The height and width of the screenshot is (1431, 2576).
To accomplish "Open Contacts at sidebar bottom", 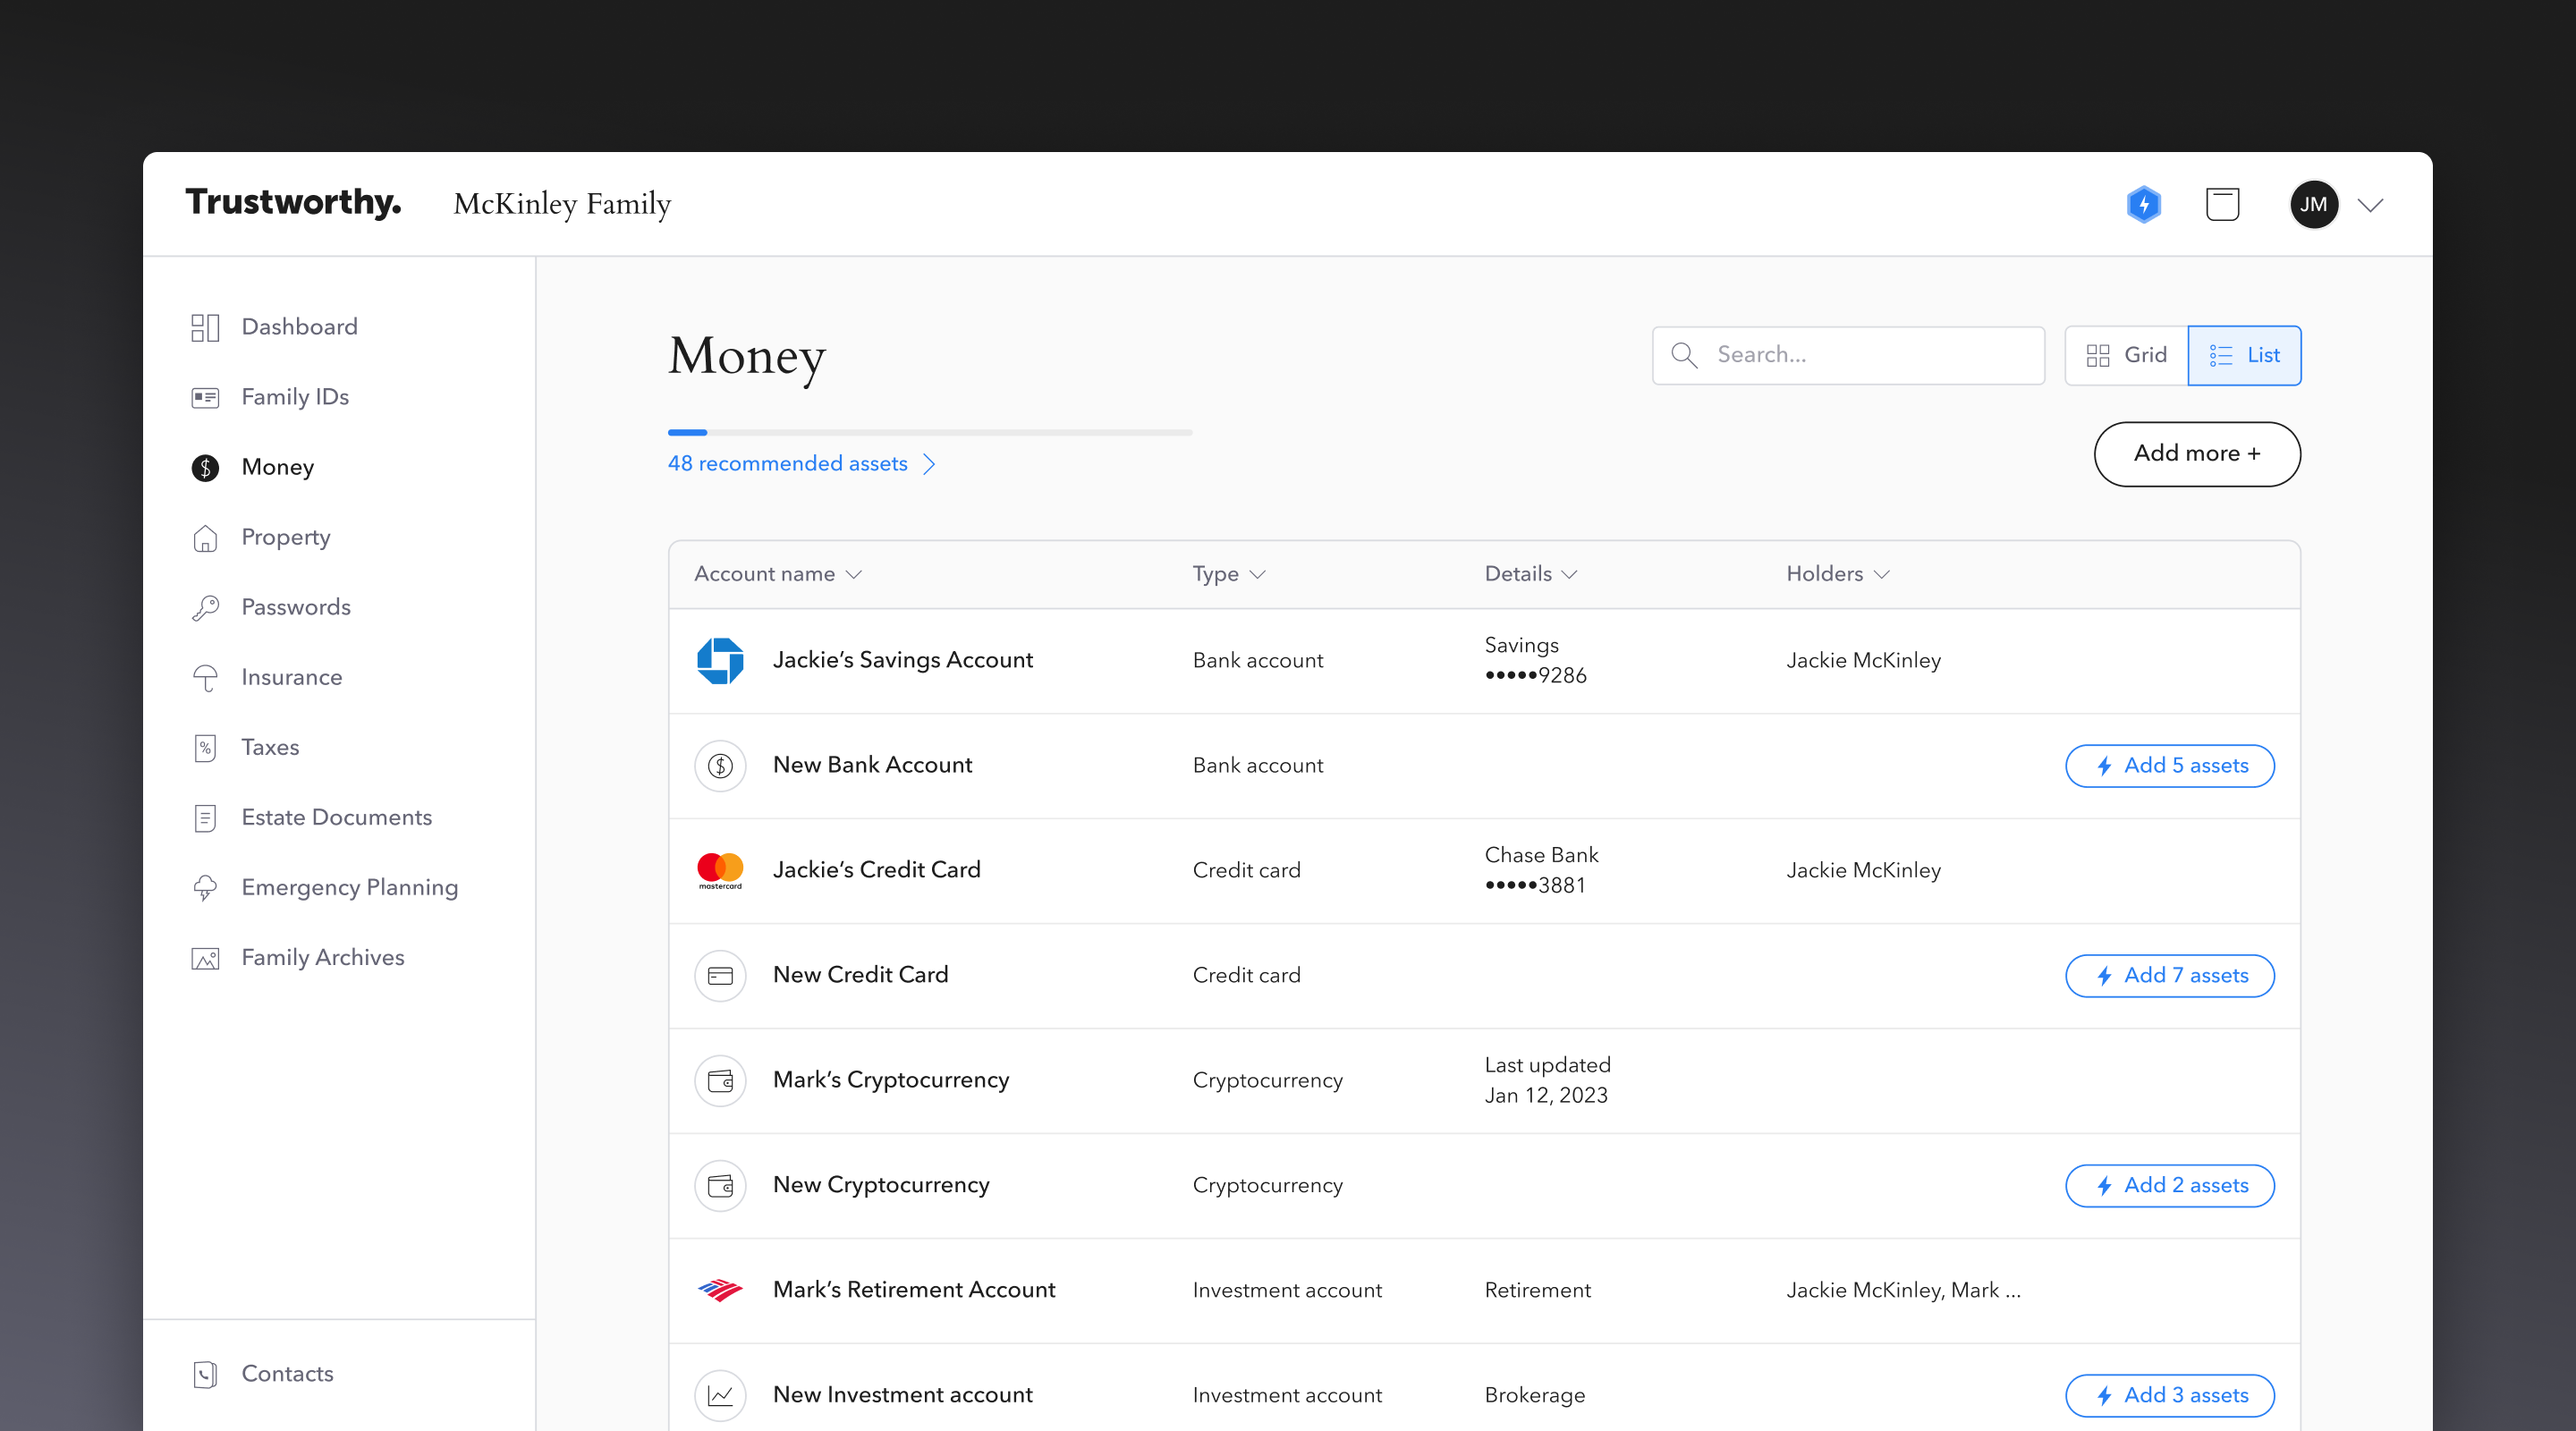I will [288, 1374].
